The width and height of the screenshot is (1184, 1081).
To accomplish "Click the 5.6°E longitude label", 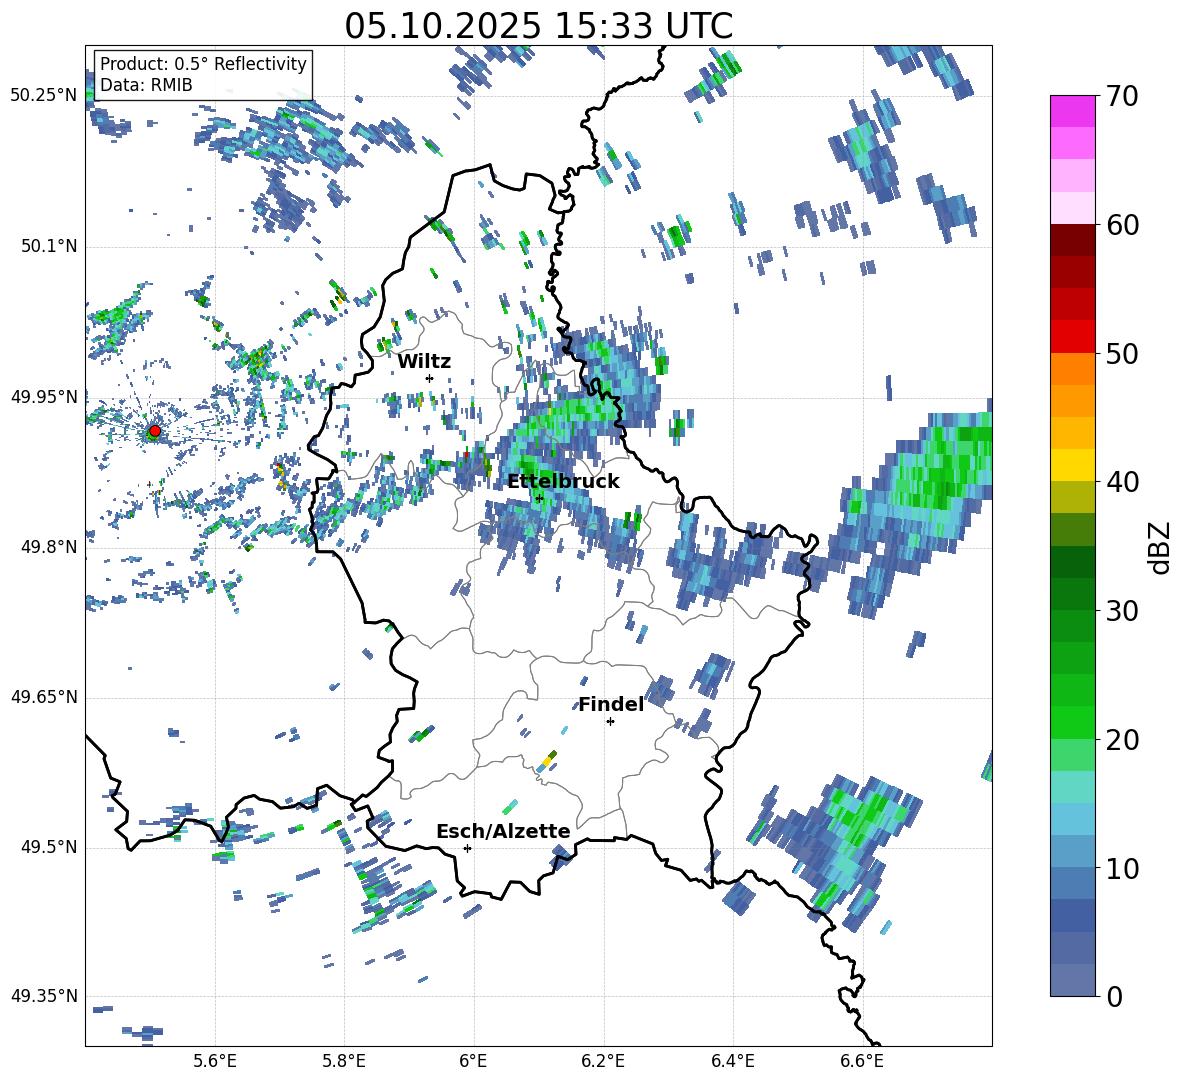I will (x=215, y=1061).
